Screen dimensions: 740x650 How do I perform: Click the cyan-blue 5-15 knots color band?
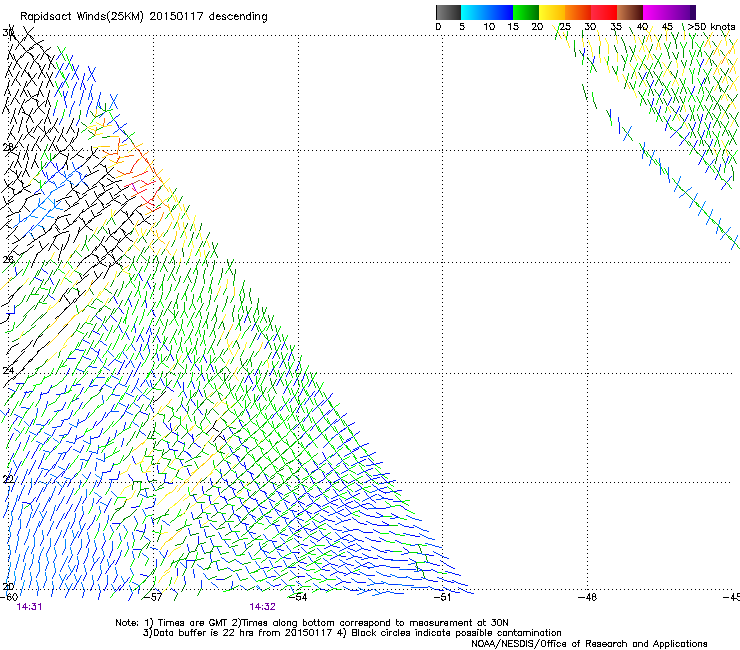(x=487, y=12)
